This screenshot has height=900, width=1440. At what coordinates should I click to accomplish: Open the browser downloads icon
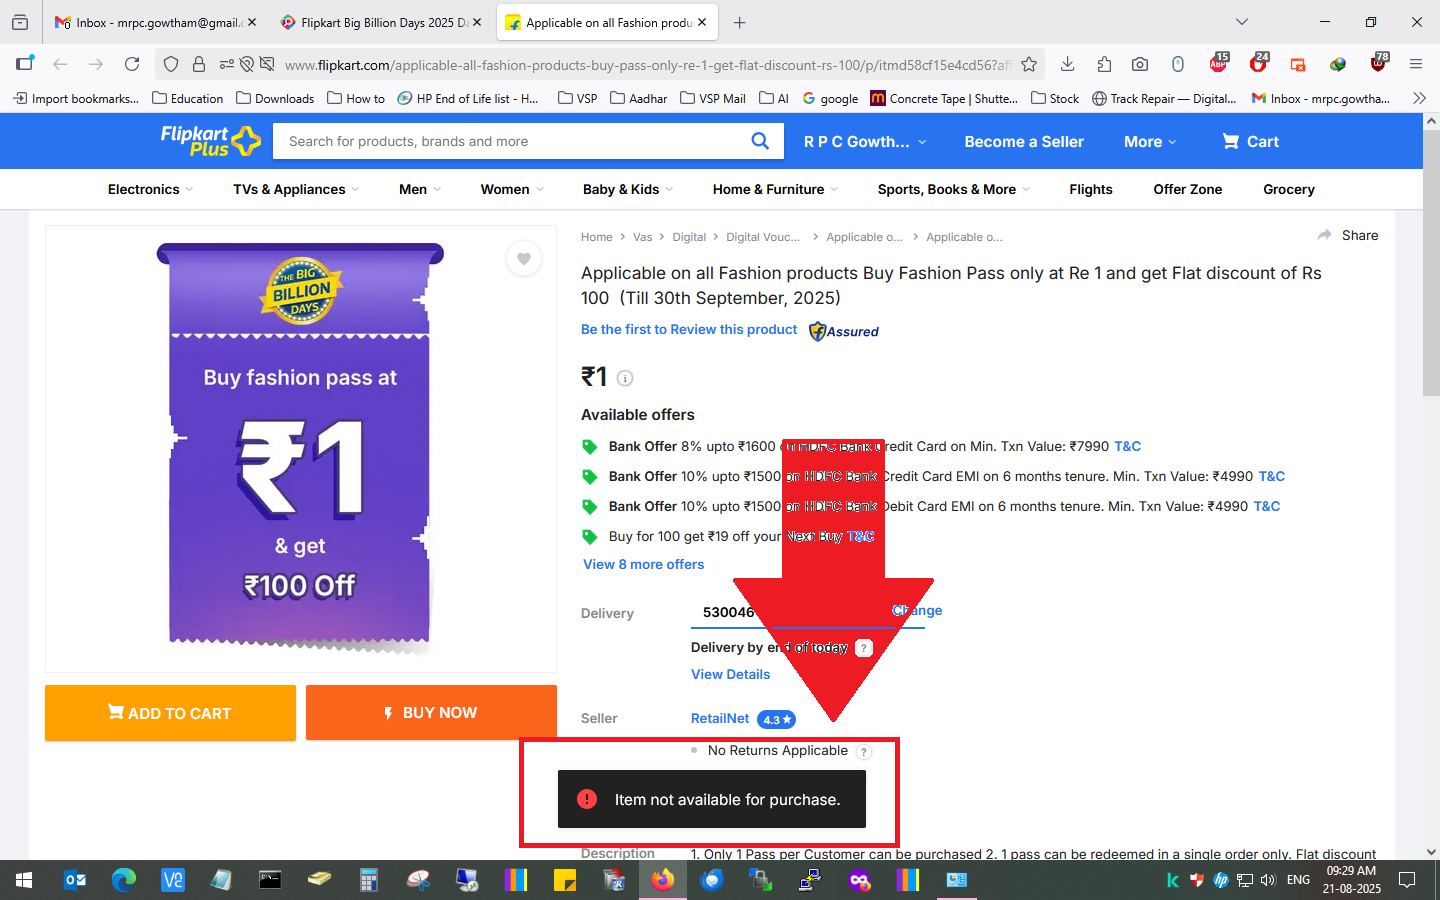tap(1068, 65)
